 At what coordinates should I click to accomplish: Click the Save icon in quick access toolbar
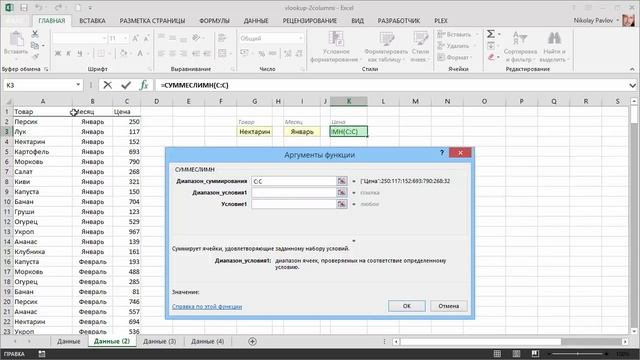coord(24,8)
